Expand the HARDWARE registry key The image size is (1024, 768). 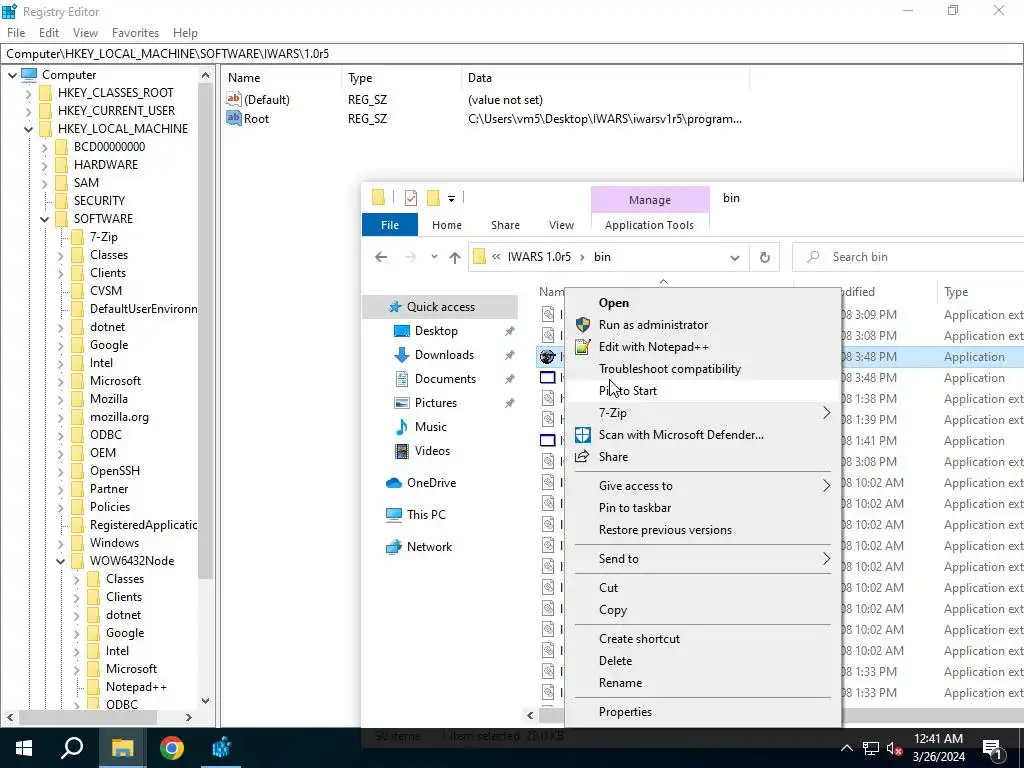point(44,165)
